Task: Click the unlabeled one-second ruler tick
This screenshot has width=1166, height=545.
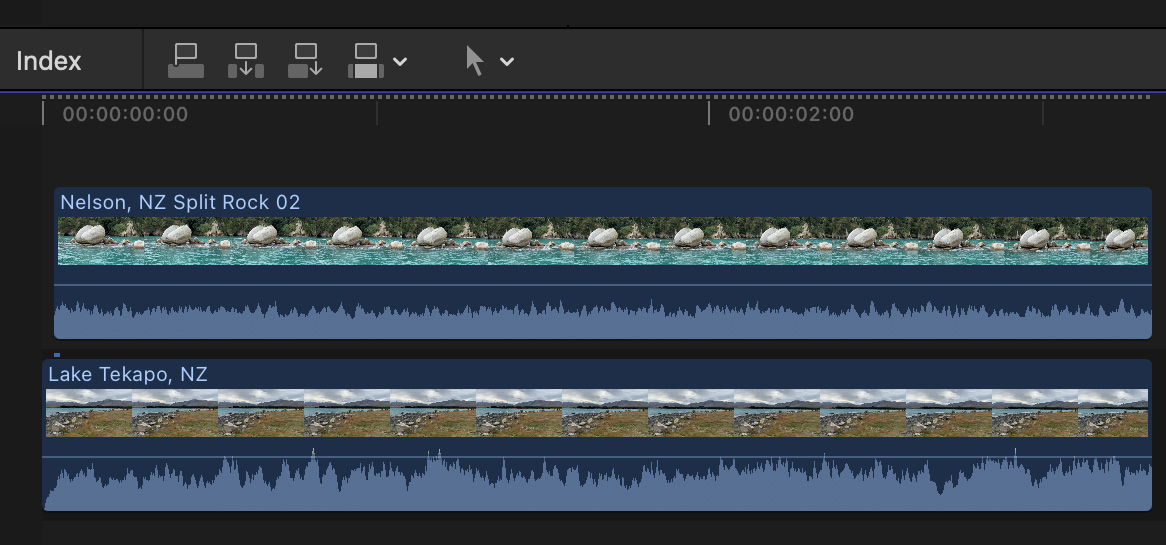Action: 376,114
